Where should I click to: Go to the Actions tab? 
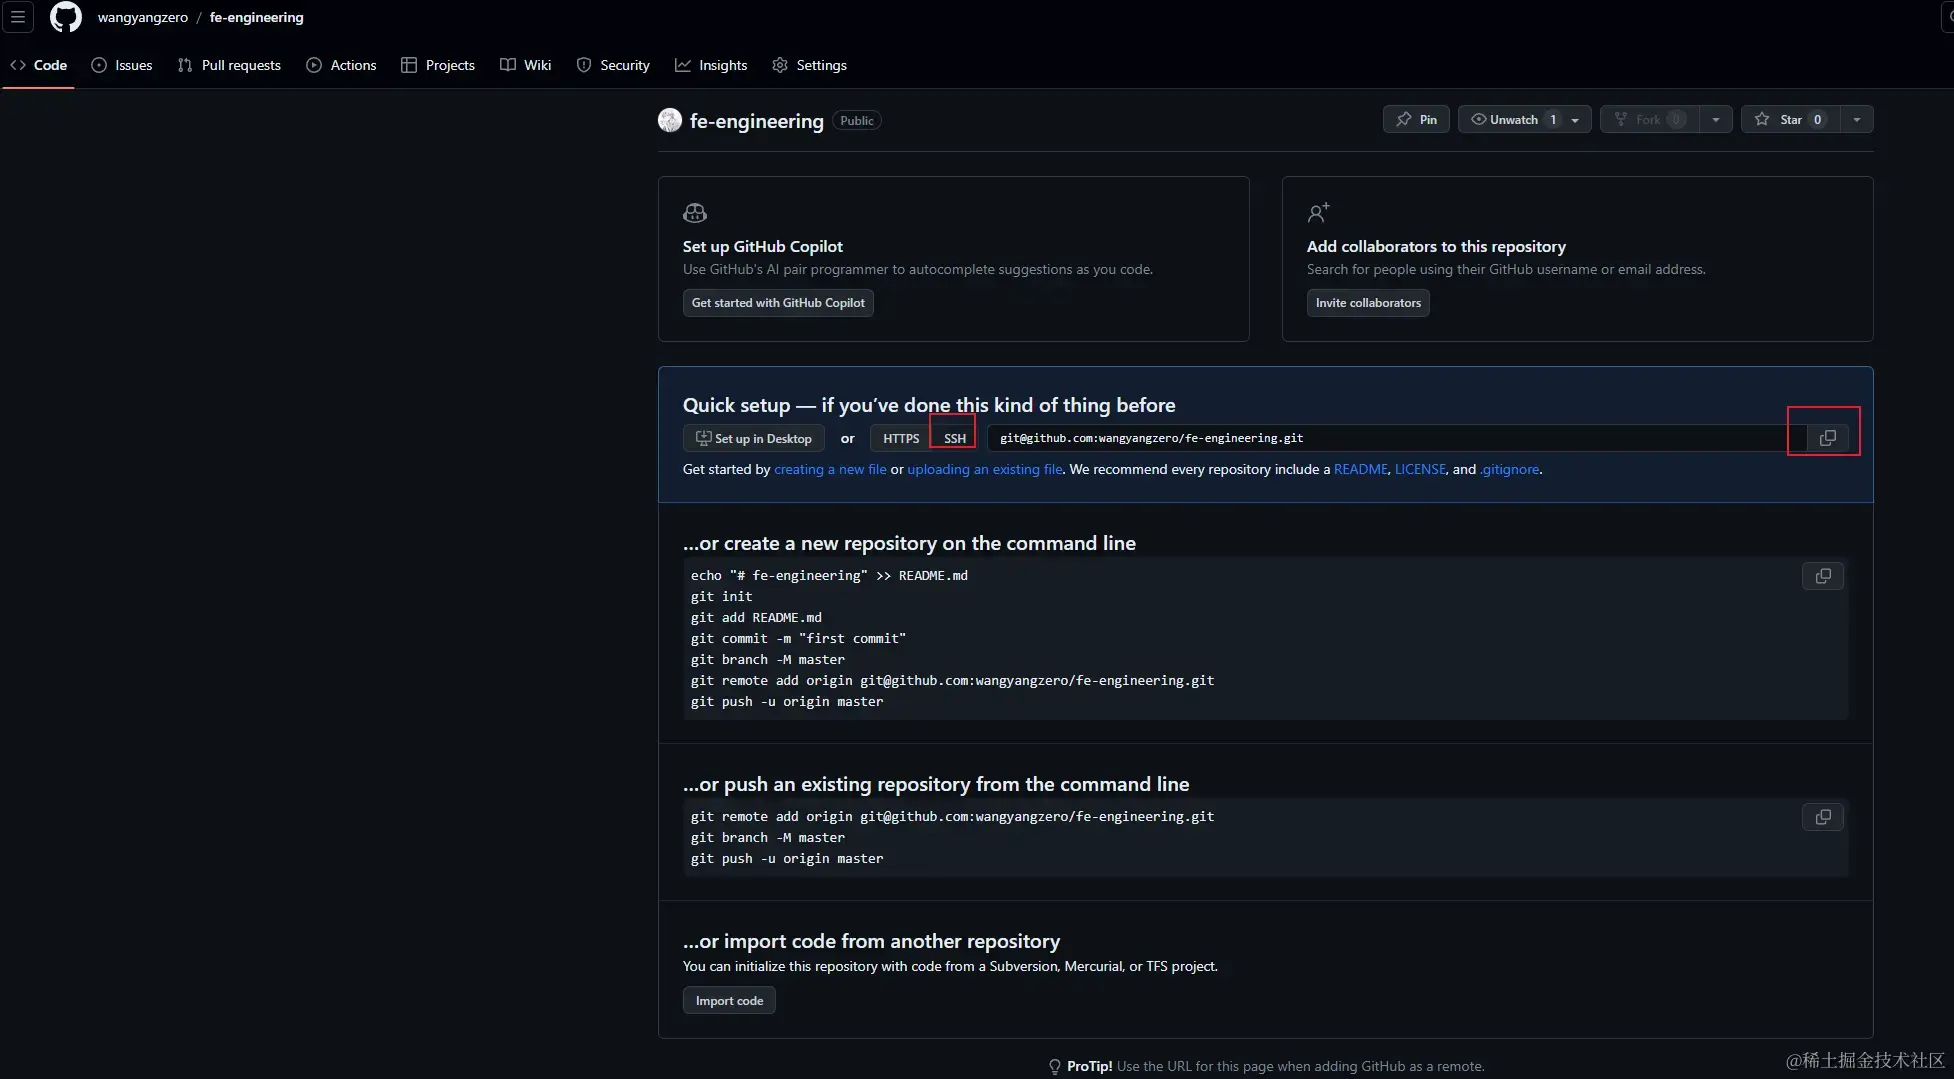click(x=341, y=65)
